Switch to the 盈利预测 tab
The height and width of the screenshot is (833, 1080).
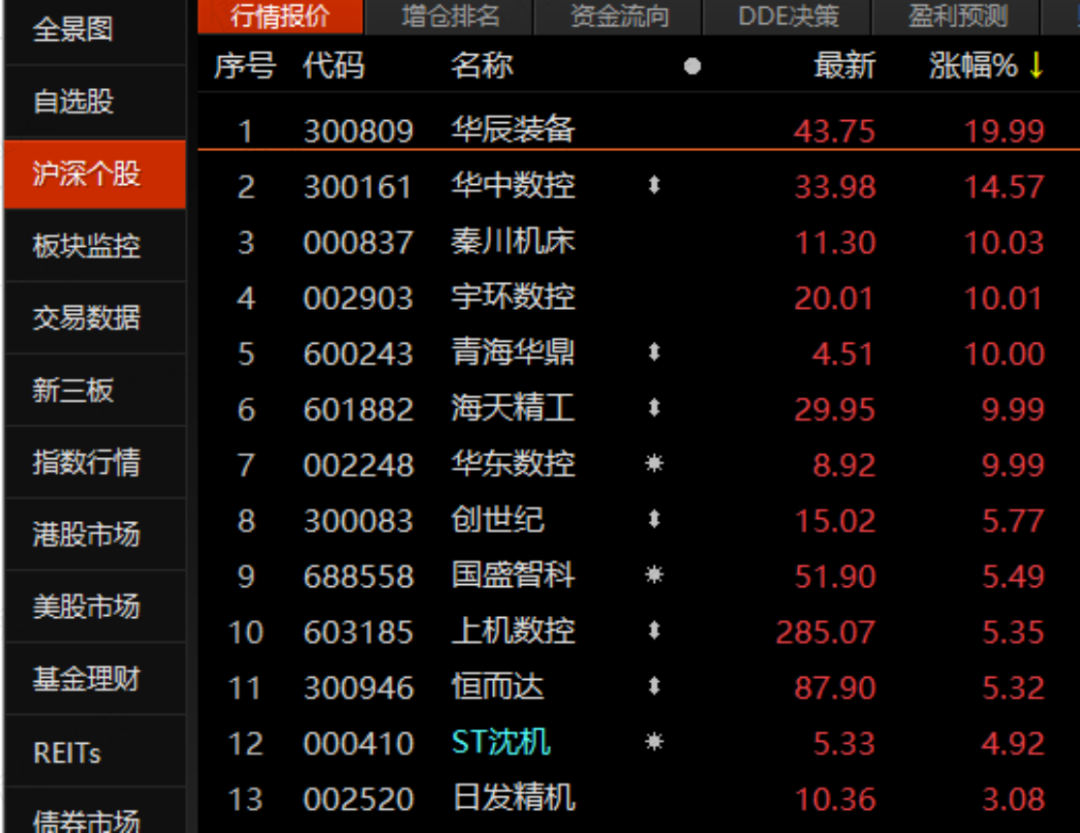pyautogui.click(x=957, y=17)
